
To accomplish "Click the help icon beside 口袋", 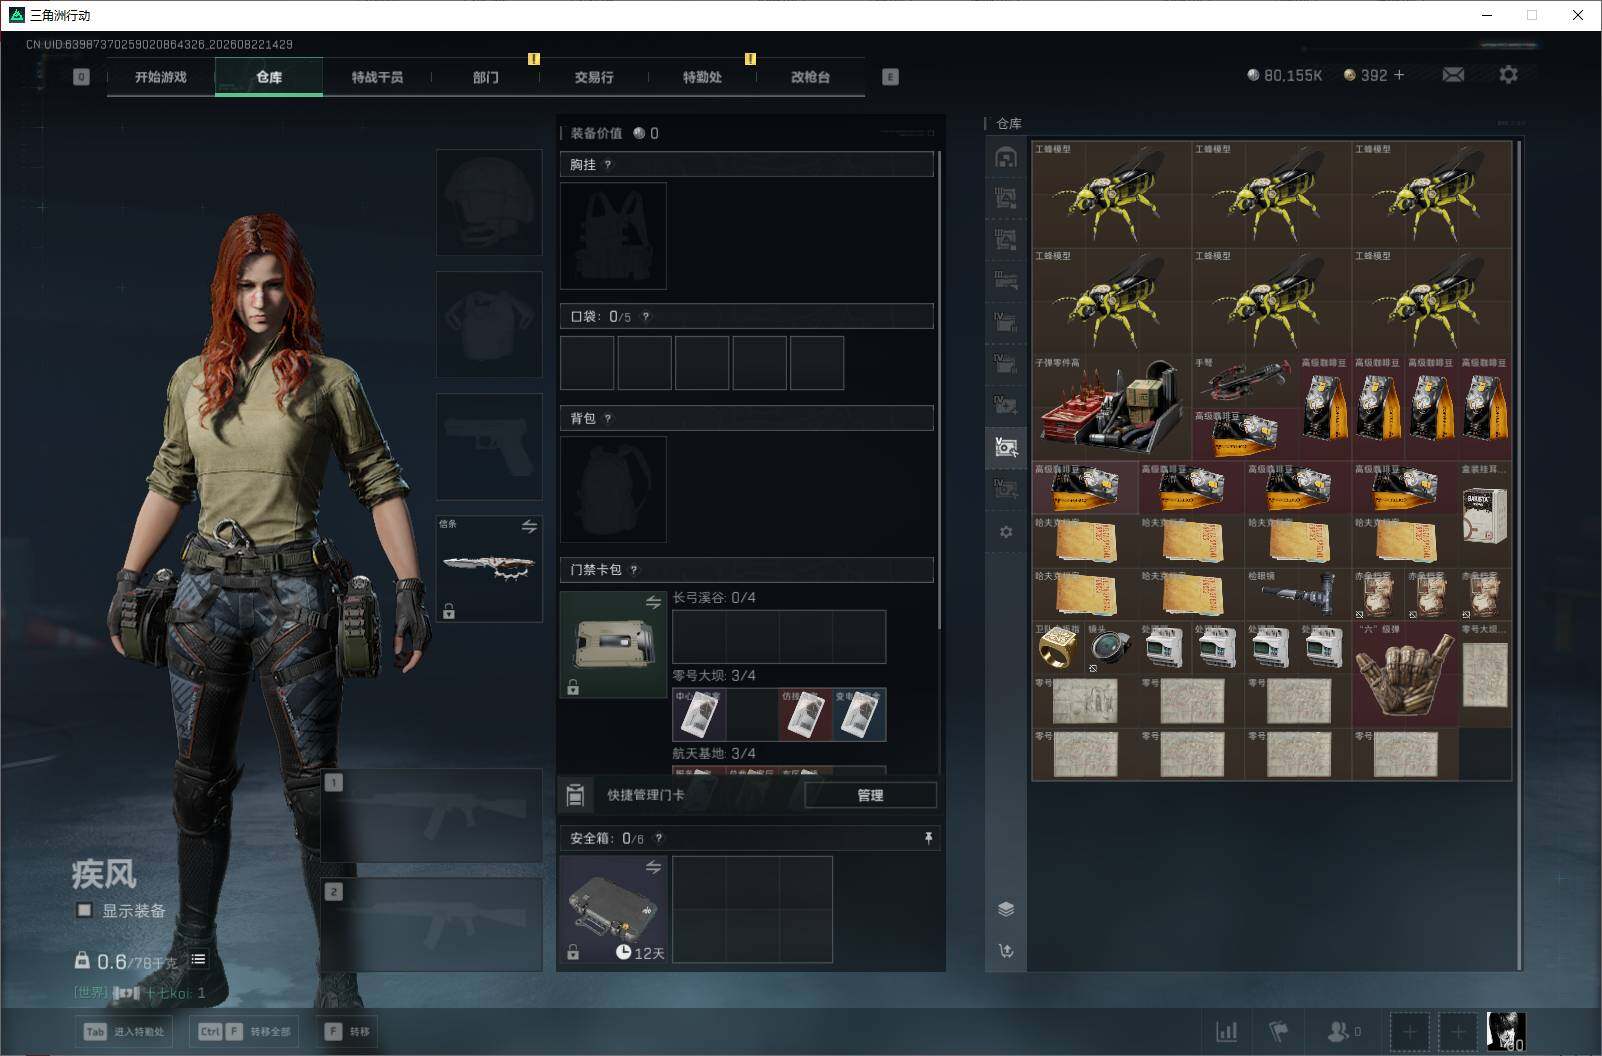I will (646, 317).
